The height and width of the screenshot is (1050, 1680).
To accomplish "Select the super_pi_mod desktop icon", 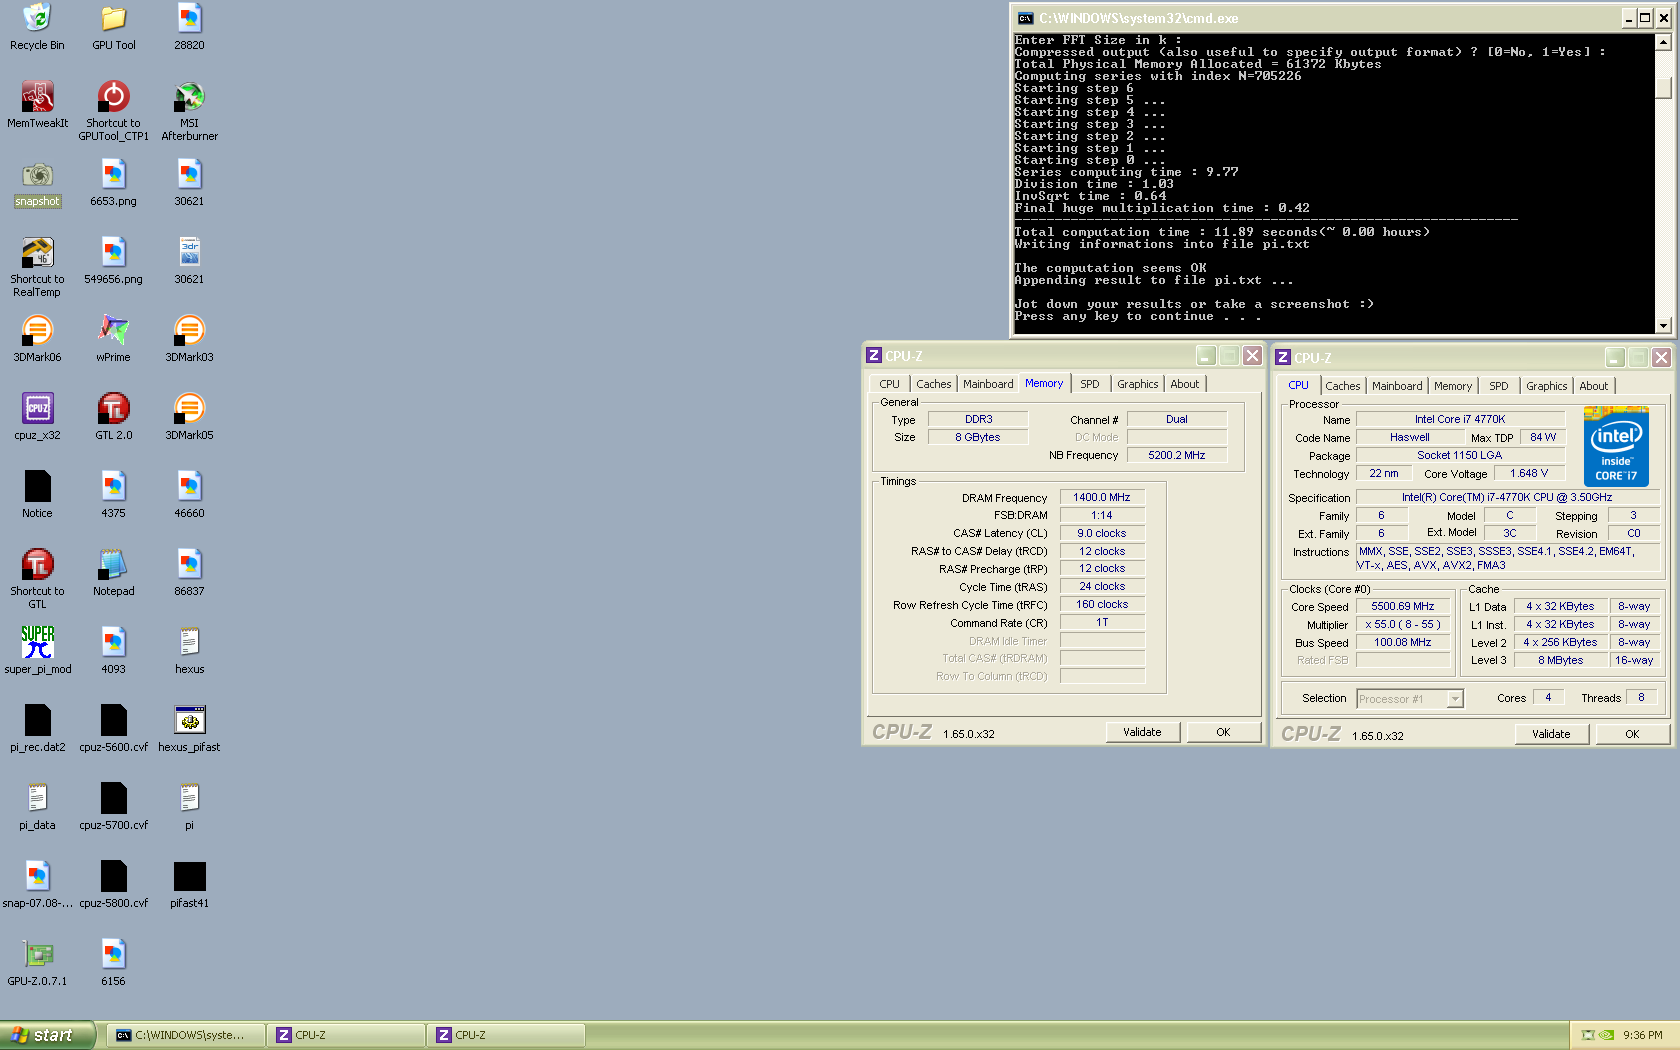I will coord(37,651).
